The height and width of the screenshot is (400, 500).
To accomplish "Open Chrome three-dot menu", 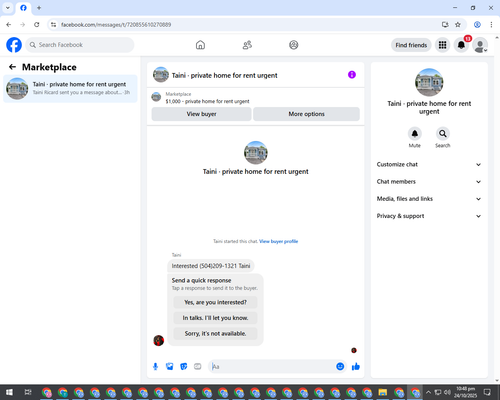I will pos(491,25).
